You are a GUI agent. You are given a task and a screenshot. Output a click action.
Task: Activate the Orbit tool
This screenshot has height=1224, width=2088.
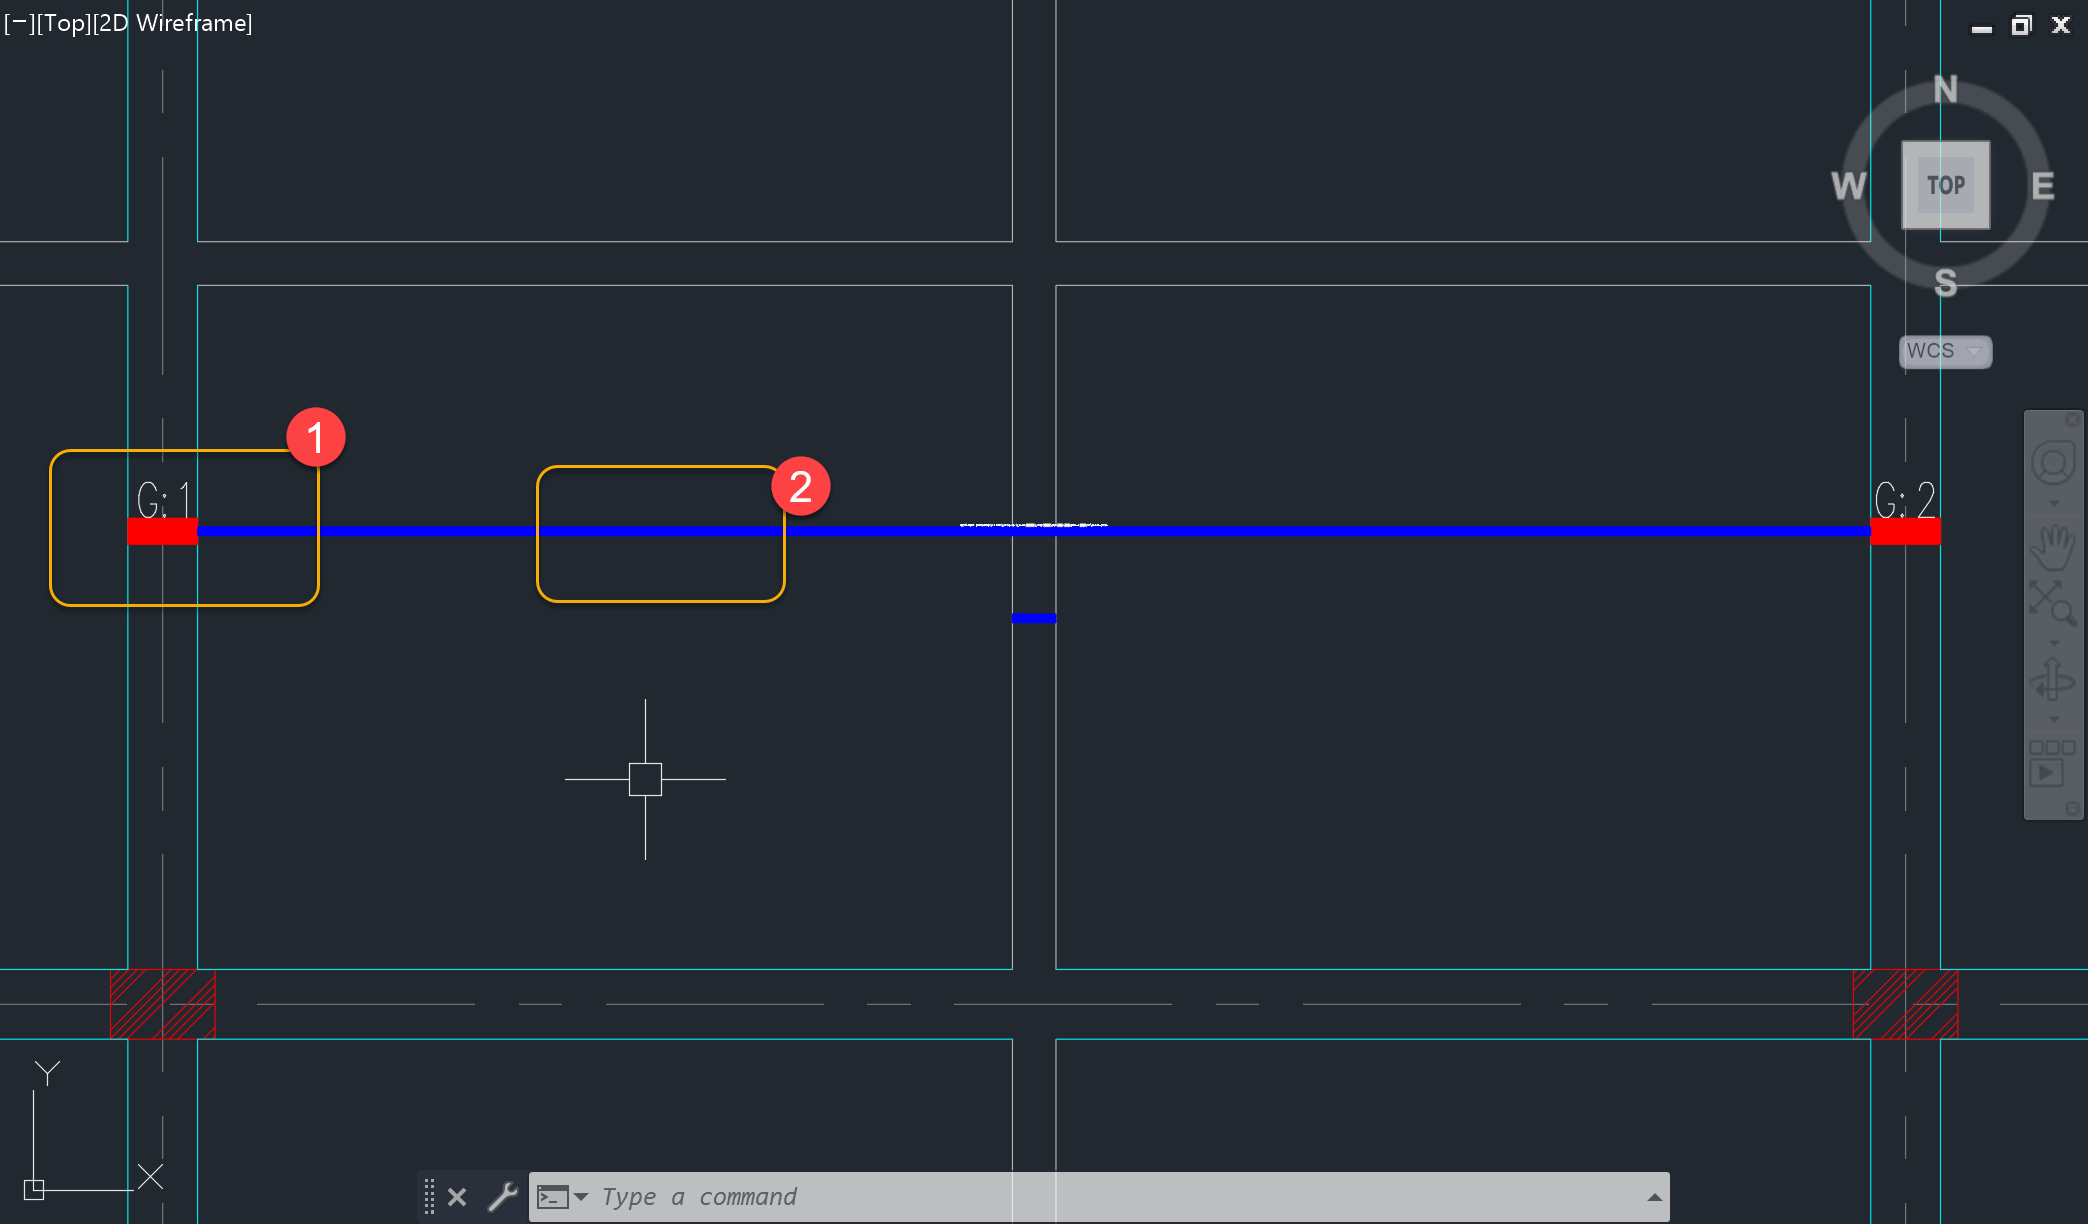(x=2052, y=680)
